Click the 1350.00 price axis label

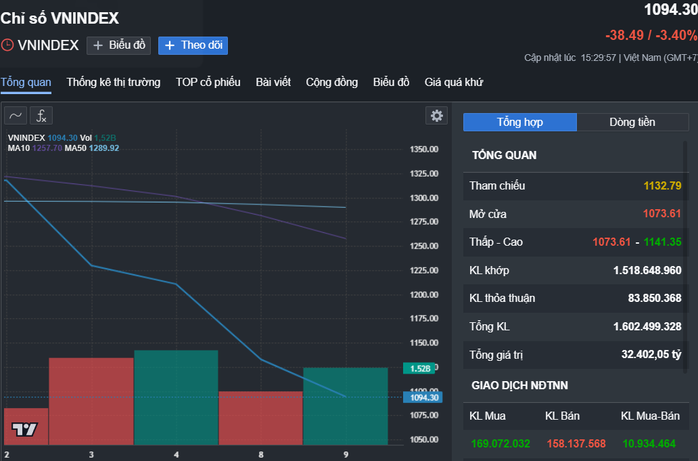[x=424, y=149]
